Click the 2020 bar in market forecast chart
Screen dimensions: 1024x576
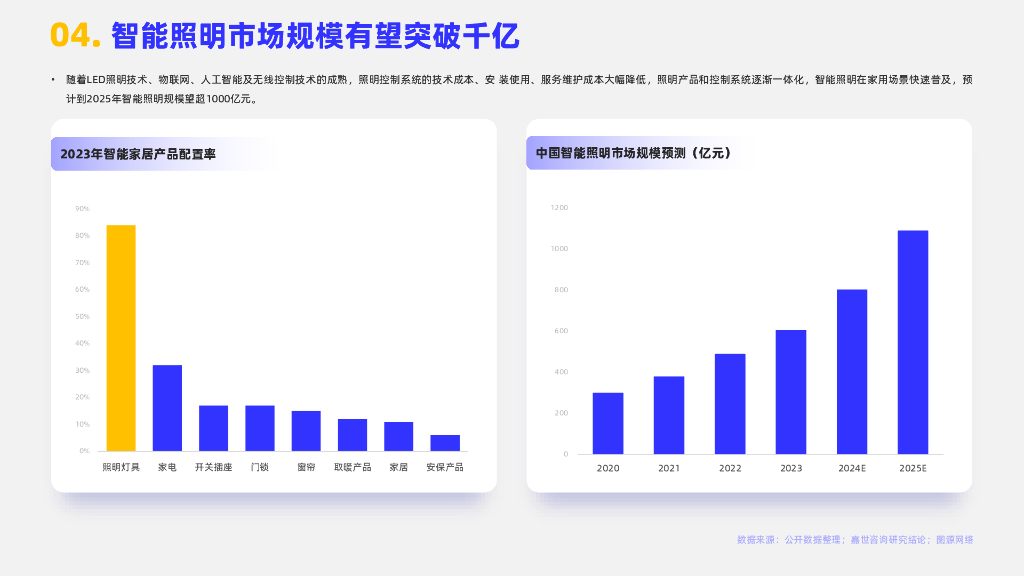606,425
